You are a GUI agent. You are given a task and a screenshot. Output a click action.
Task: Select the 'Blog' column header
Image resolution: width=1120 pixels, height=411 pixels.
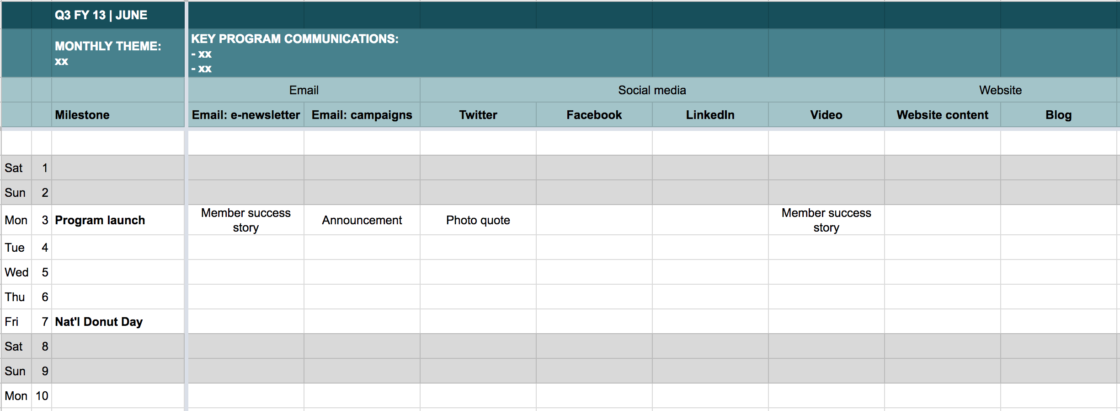[x=1059, y=114]
